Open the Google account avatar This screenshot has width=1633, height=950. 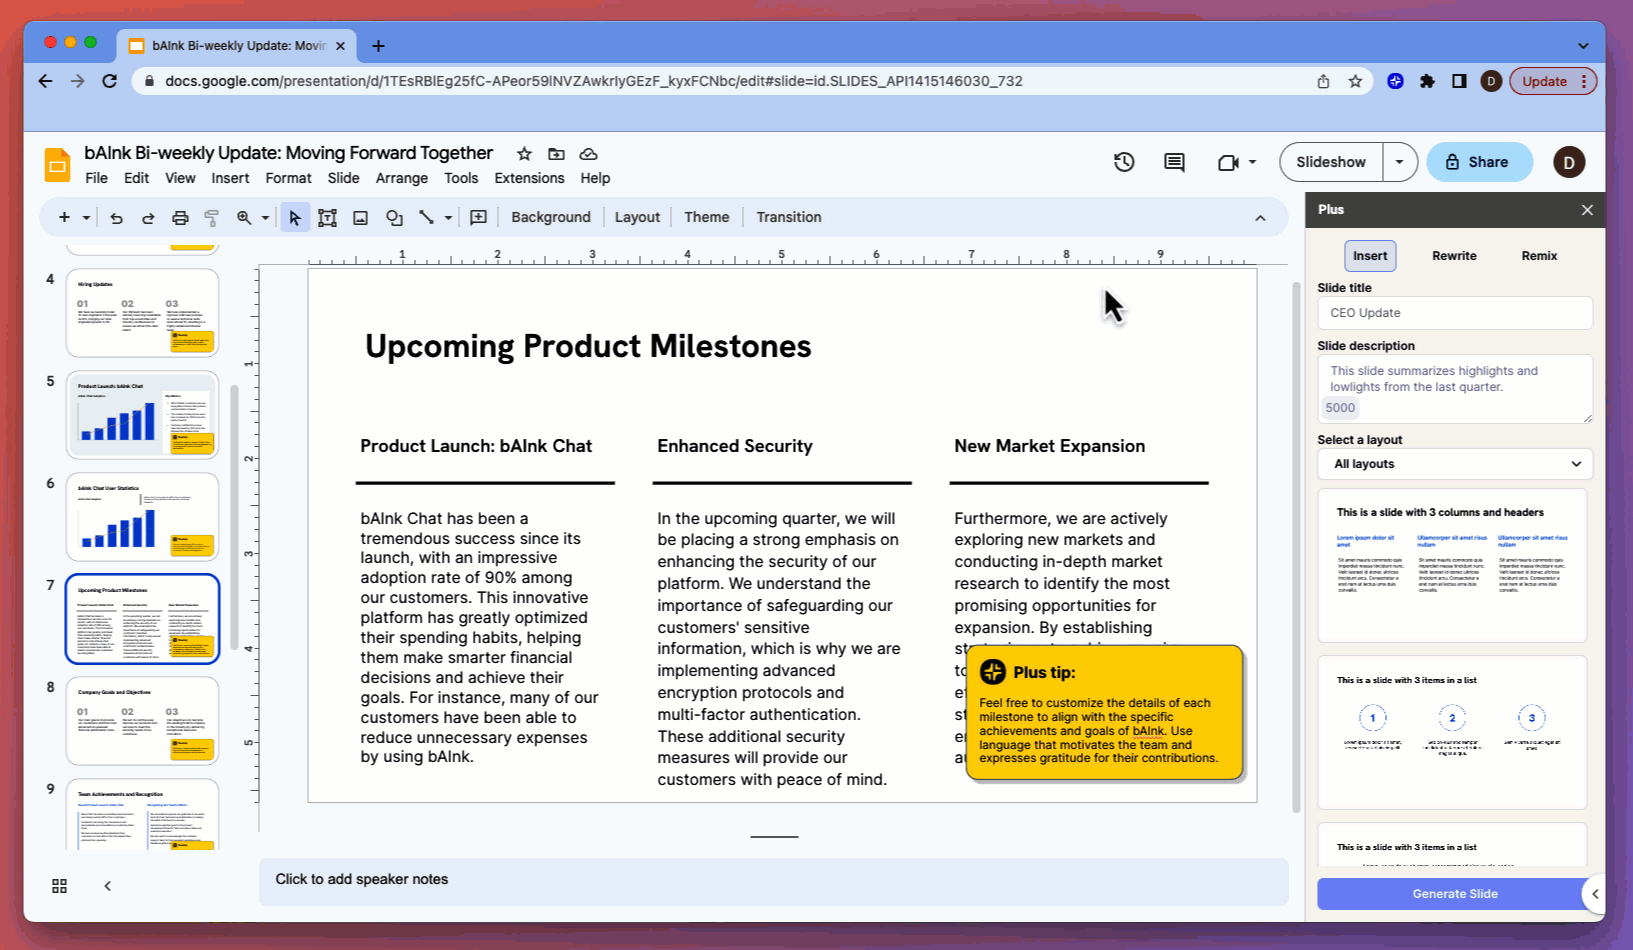1569,162
